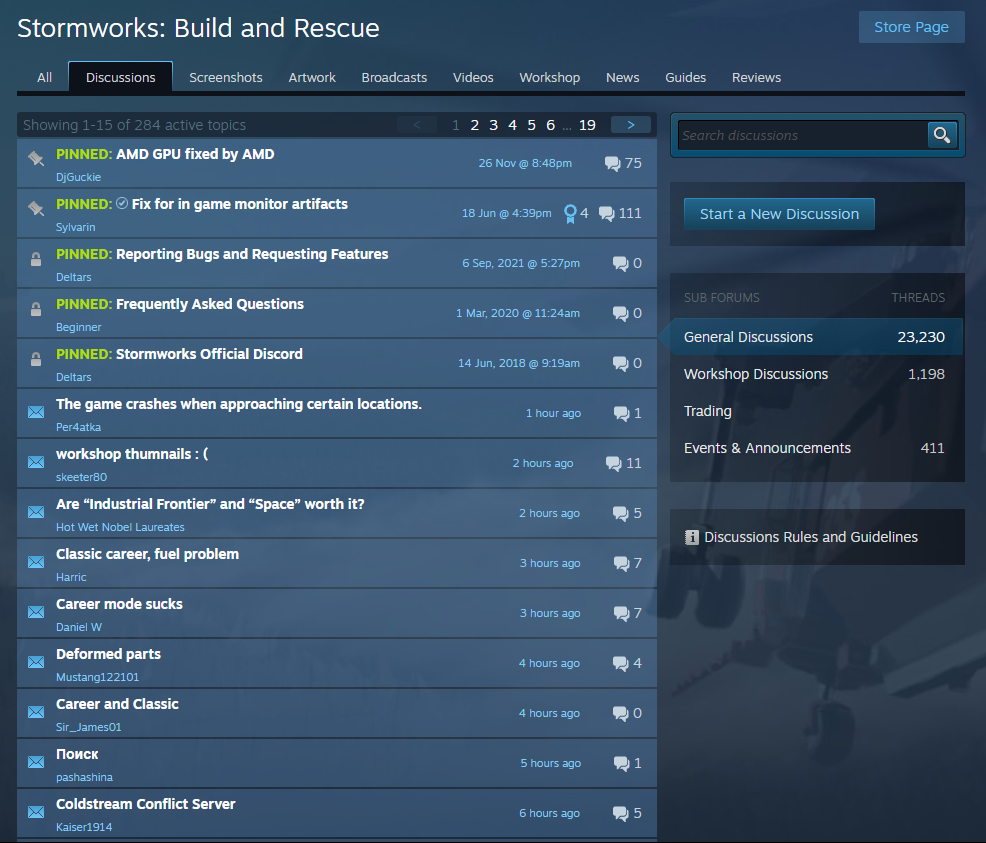Click envelope icon of Поиск thread

[36, 762]
